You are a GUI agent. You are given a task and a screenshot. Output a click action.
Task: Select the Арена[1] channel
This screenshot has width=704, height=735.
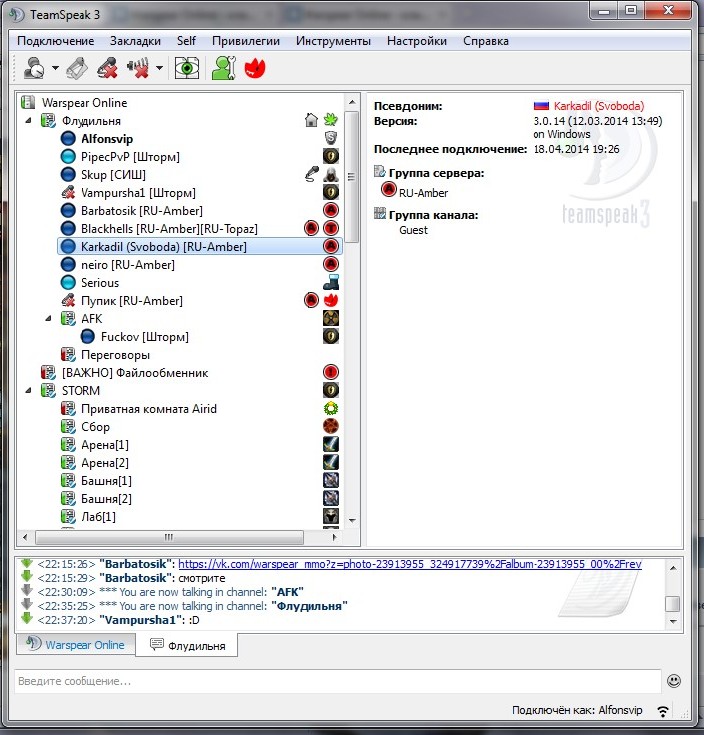[105, 444]
